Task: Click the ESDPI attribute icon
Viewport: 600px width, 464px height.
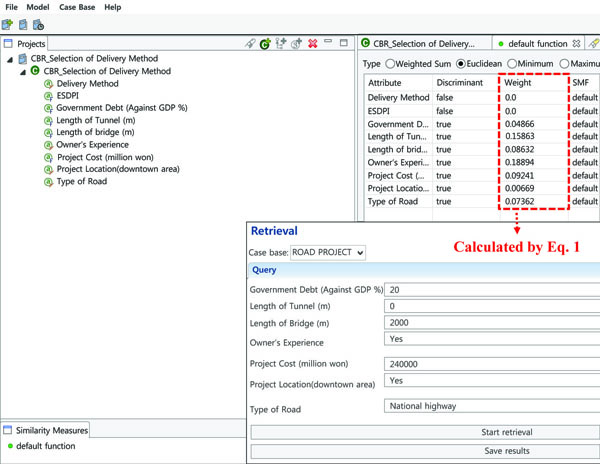Action: pos(48,96)
